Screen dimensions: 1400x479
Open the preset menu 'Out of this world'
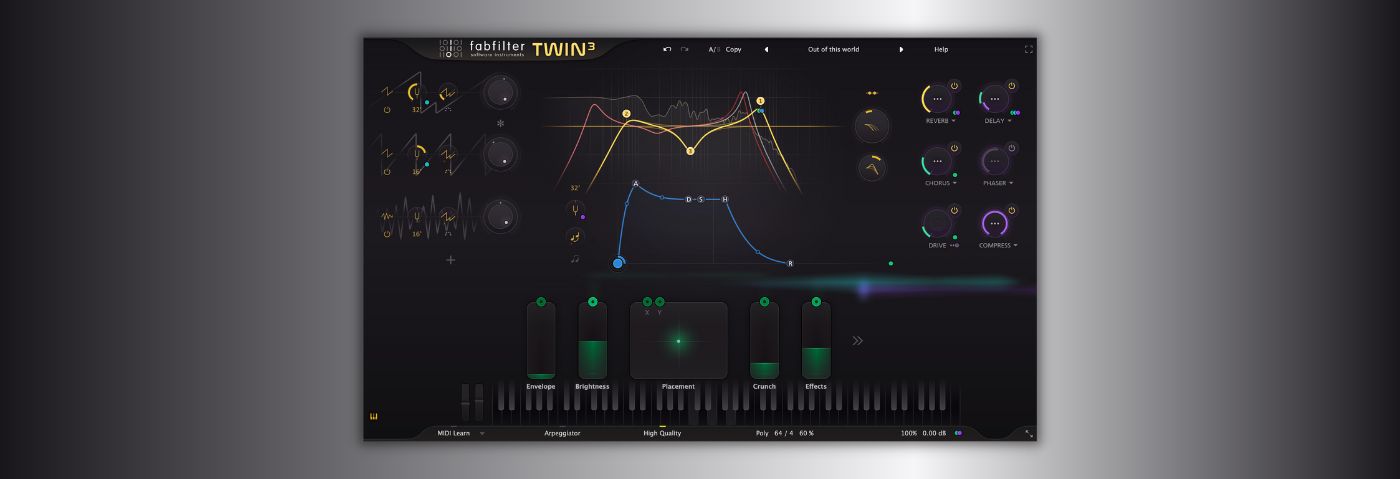click(x=833, y=49)
